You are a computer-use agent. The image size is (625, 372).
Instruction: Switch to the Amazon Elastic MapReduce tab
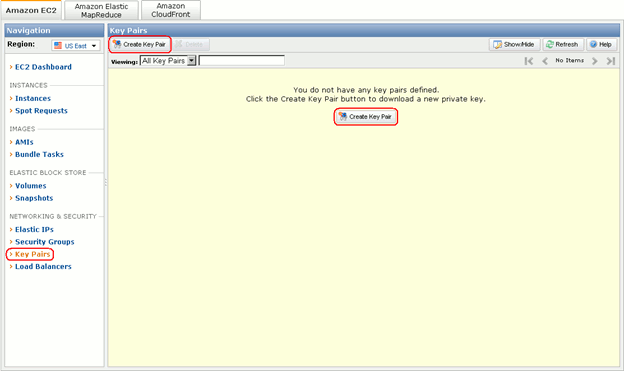click(x=101, y=10)
